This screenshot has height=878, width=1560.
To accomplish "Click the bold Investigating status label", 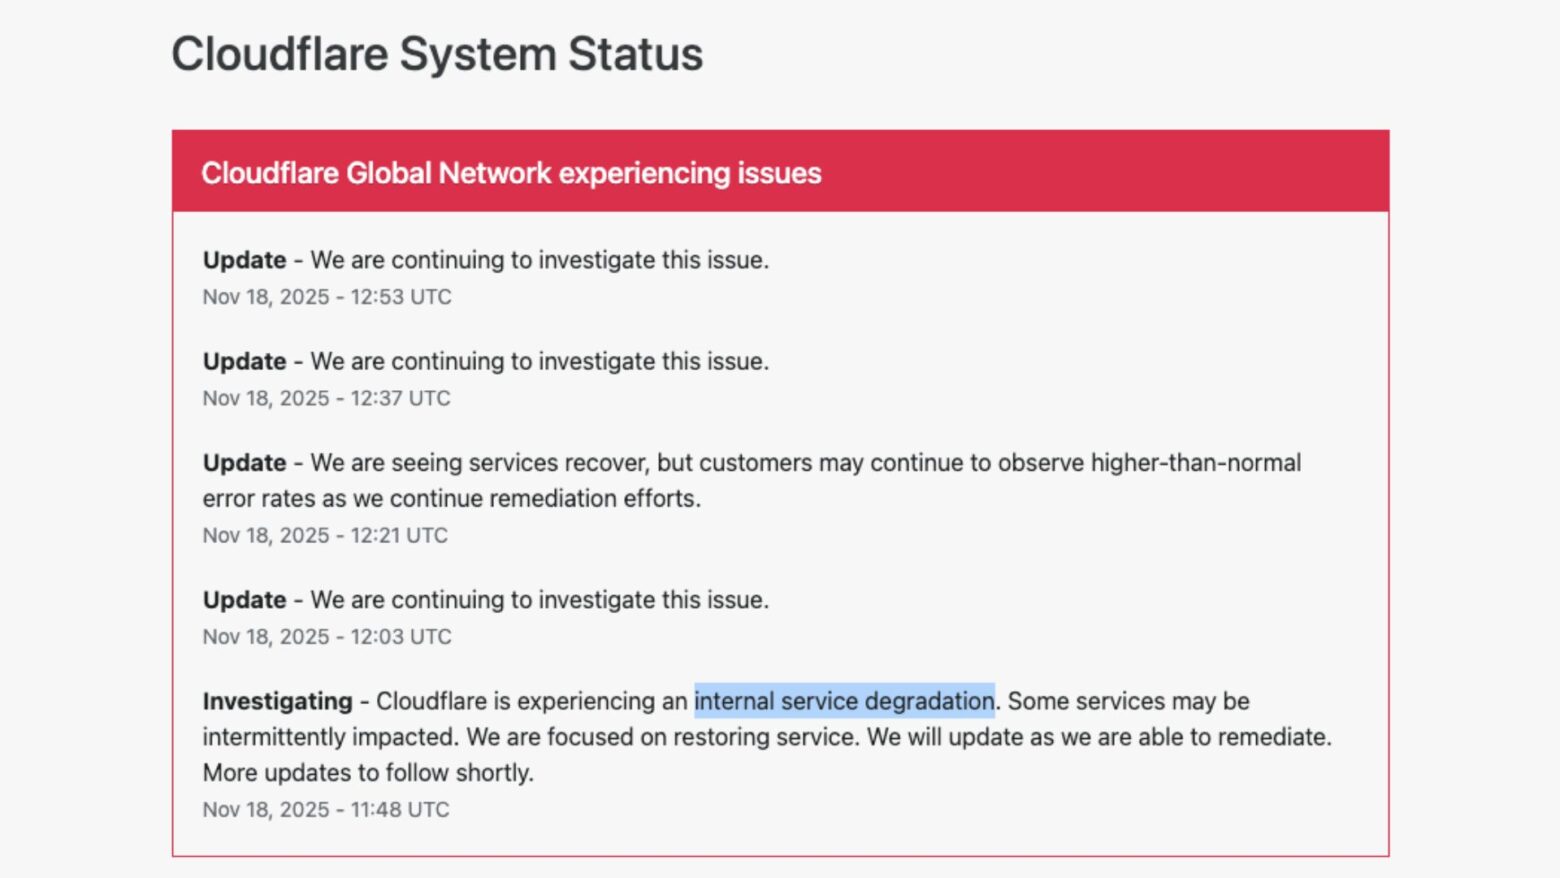I will (x=277, y=701).
